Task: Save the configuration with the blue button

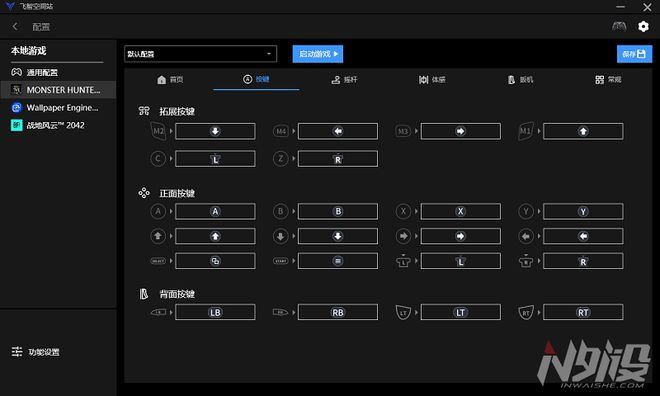Action: (x=634, y=54)
